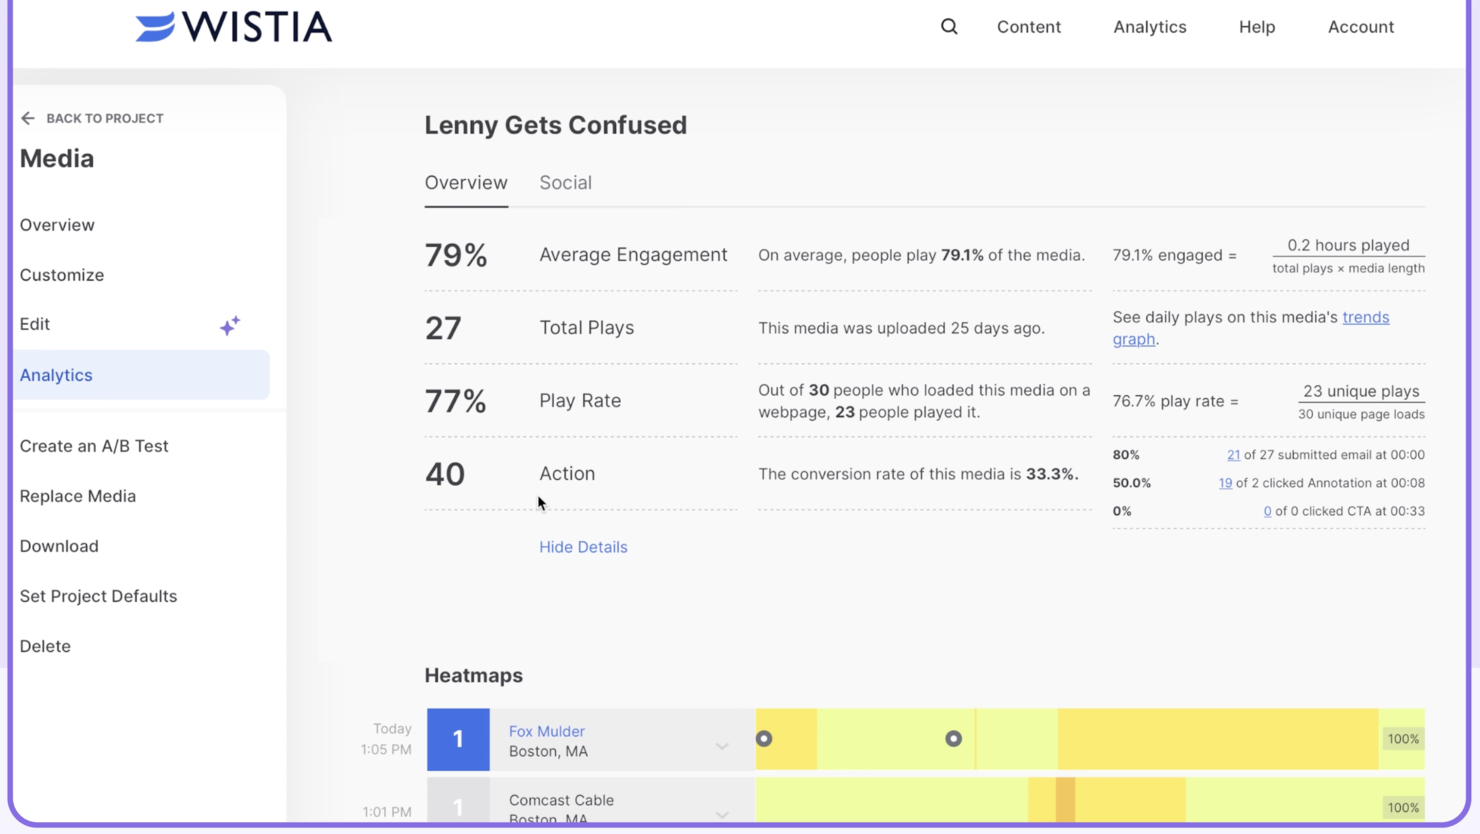Click the 0.2 hours played text

(1348, 245)
